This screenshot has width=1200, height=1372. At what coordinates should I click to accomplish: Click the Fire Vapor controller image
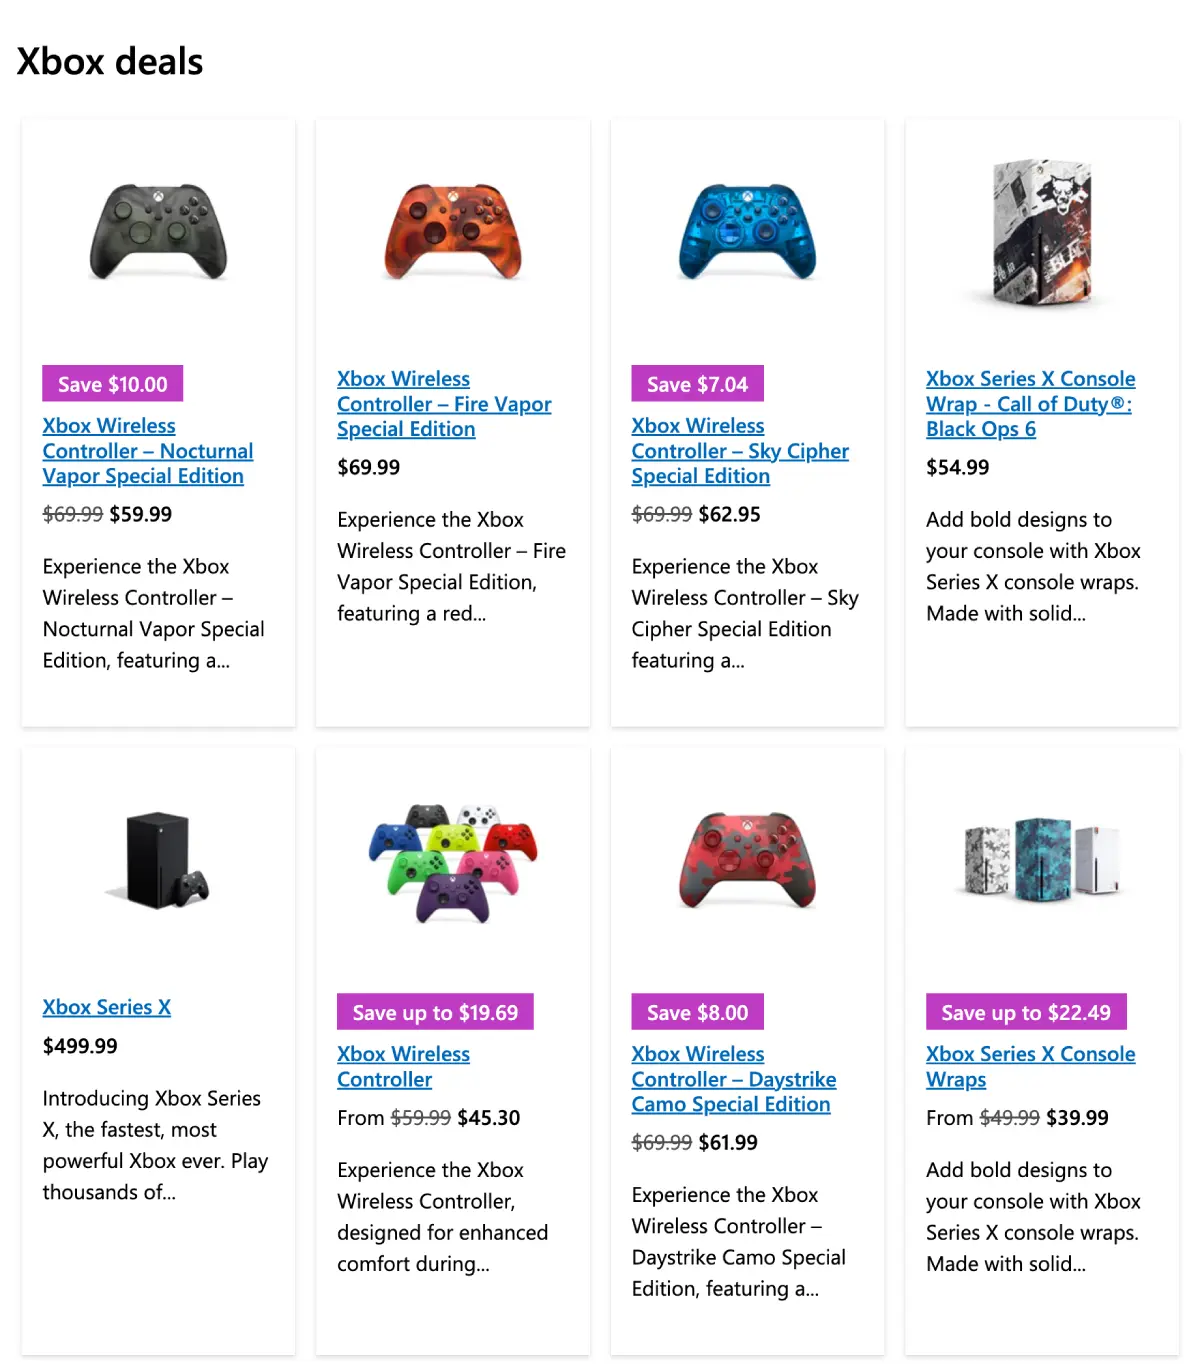point(453,232)
